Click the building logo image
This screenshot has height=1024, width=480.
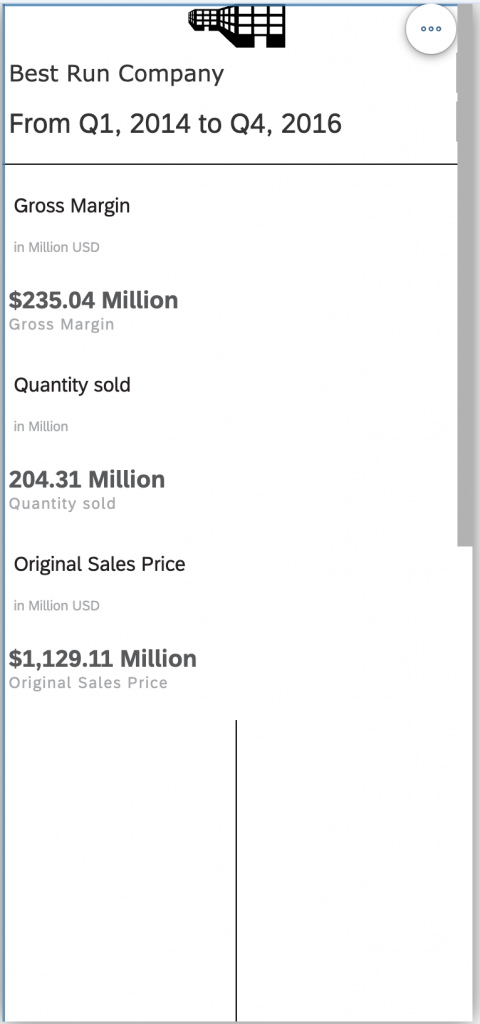pyautogui.click(x=236, y=27)
